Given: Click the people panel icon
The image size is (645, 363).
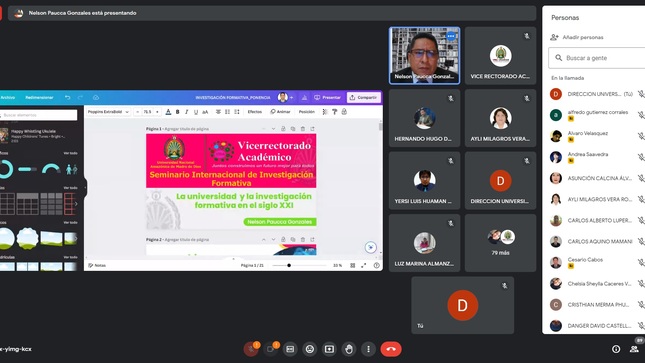Looking at the screenshot, I should coord(634,349).
